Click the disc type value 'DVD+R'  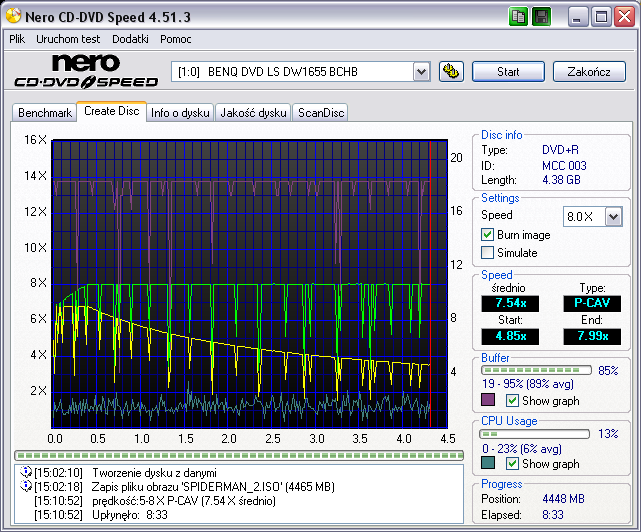(560, 150)
